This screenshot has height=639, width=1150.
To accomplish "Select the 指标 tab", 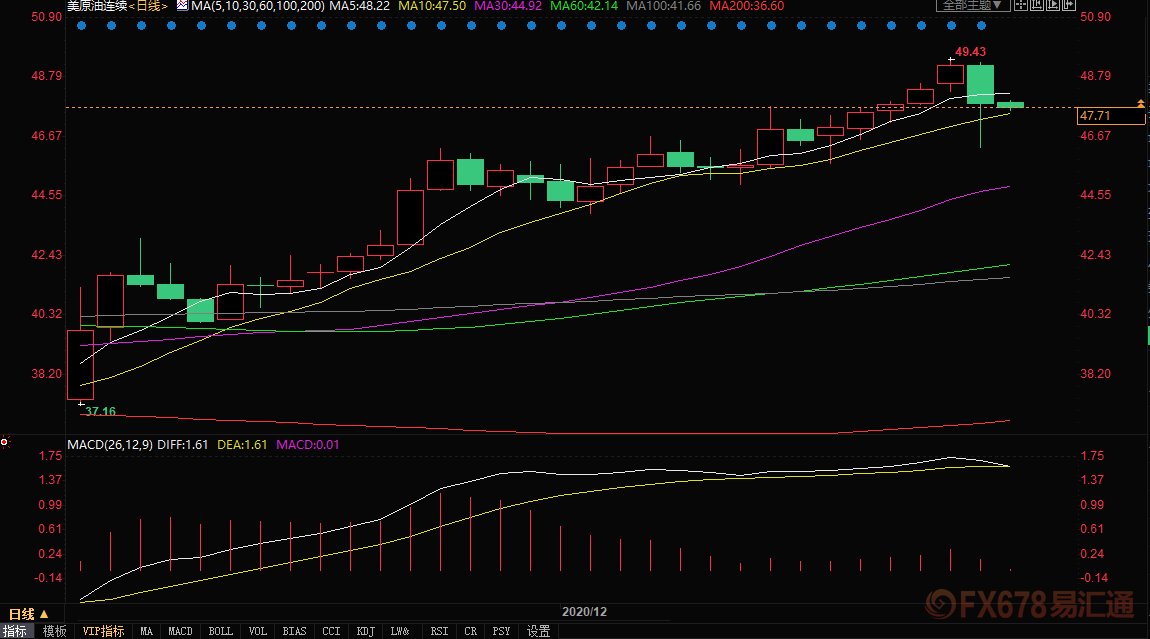I will pyautogui.click(x=15, y=631).
